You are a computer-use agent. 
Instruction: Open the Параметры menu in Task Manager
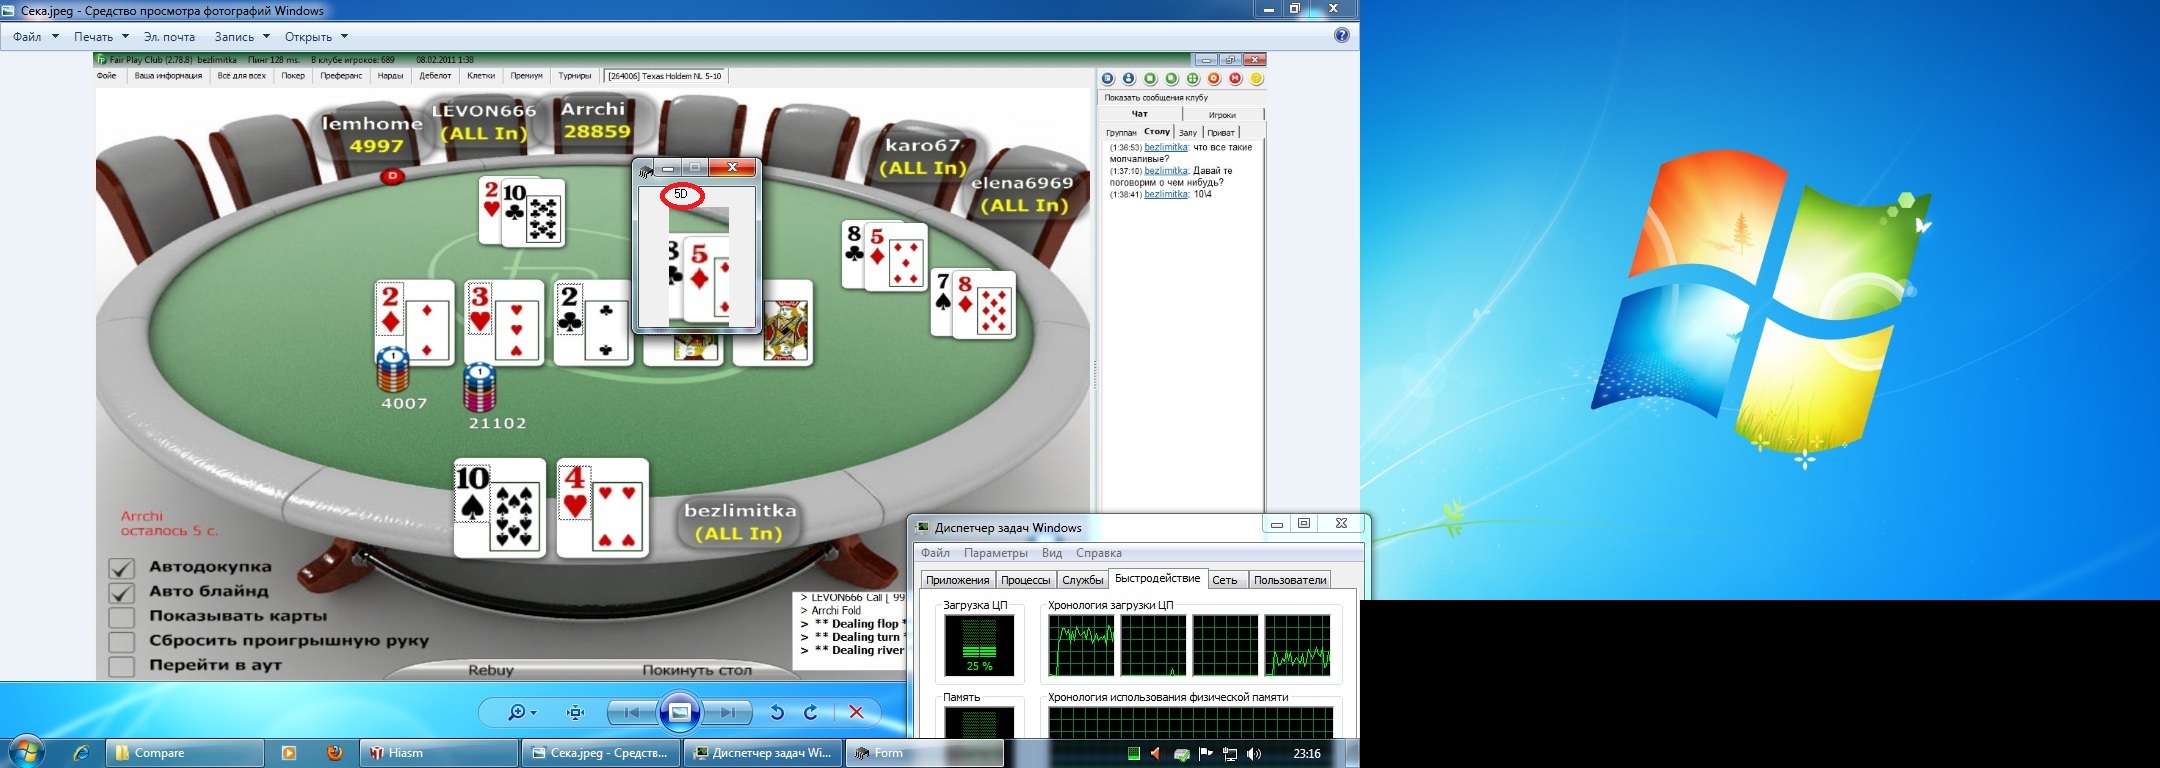point(995,553)
